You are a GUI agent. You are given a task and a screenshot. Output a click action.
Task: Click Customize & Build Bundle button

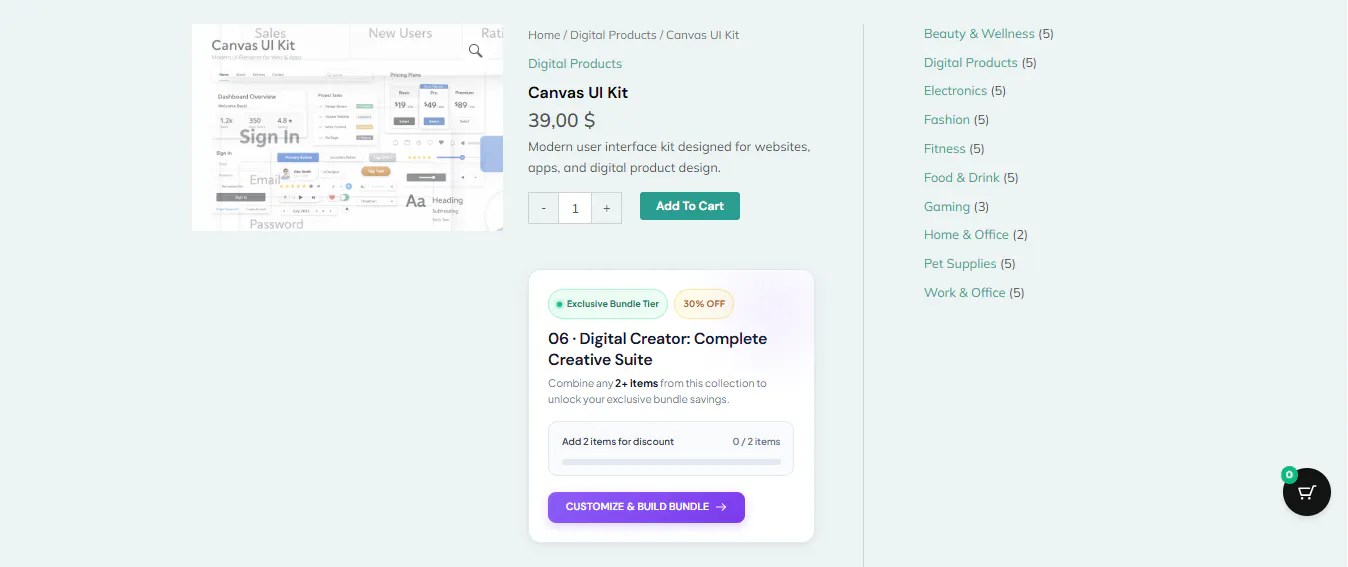[646, 507]
